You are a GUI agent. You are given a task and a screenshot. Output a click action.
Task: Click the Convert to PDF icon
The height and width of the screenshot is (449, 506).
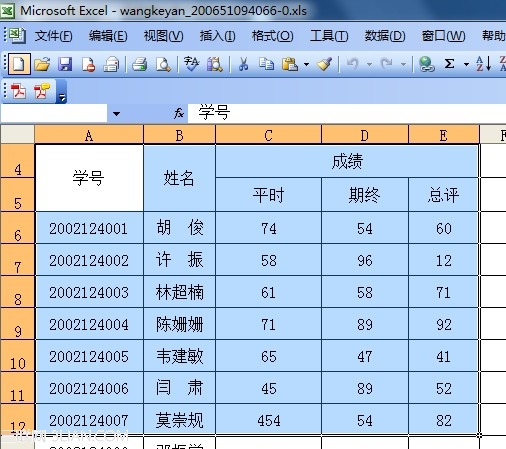[19, 91]
